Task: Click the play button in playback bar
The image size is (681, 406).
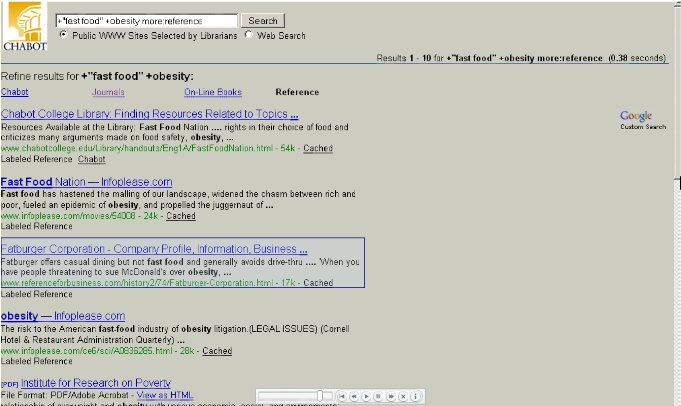Action: [367, 396]
